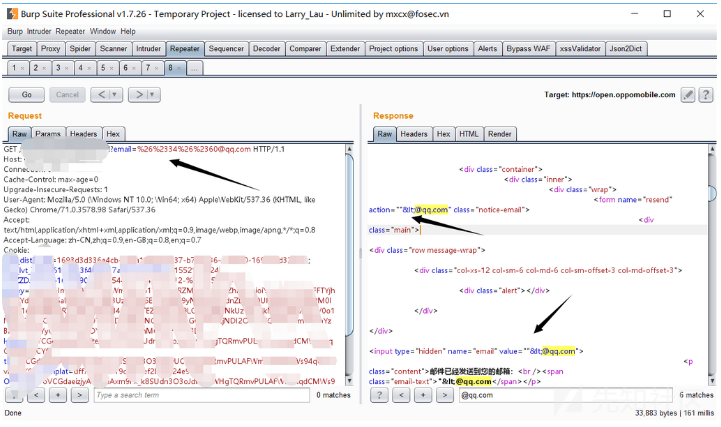721x427 pixels.
Task: Open the Decoder tool tab
Action: (266, 48)
